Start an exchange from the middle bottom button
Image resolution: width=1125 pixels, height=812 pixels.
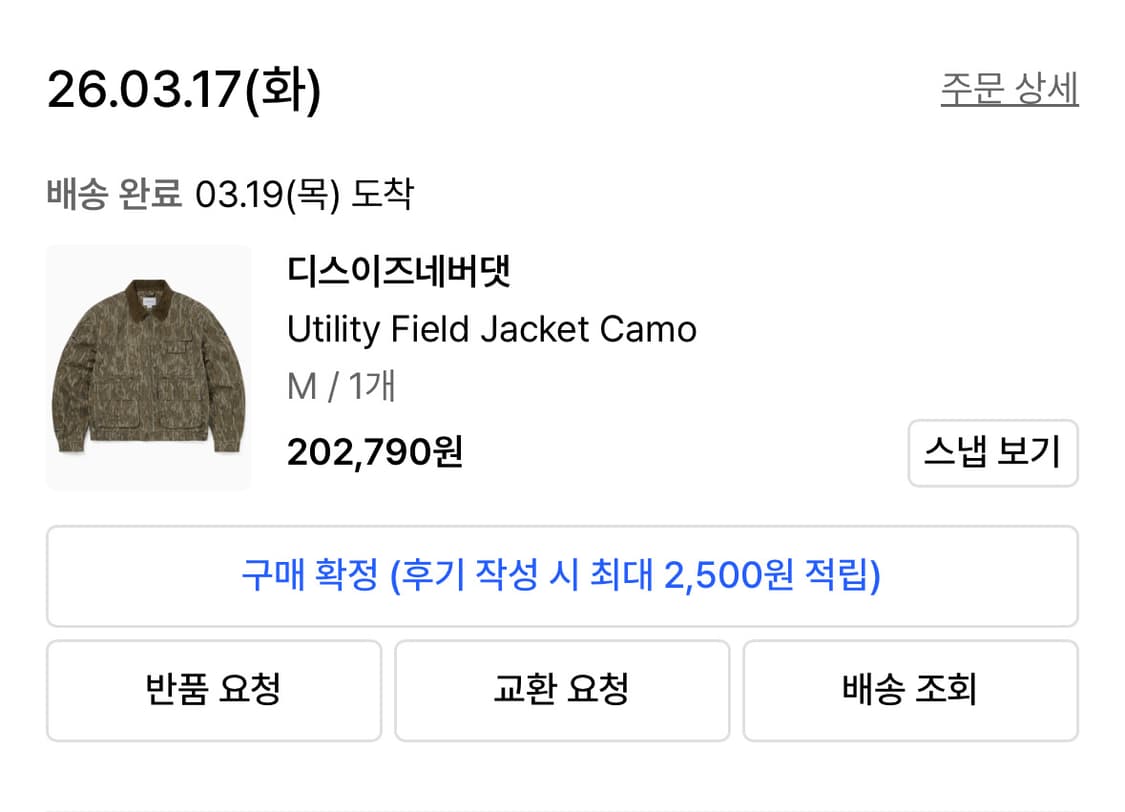point(562,690)
